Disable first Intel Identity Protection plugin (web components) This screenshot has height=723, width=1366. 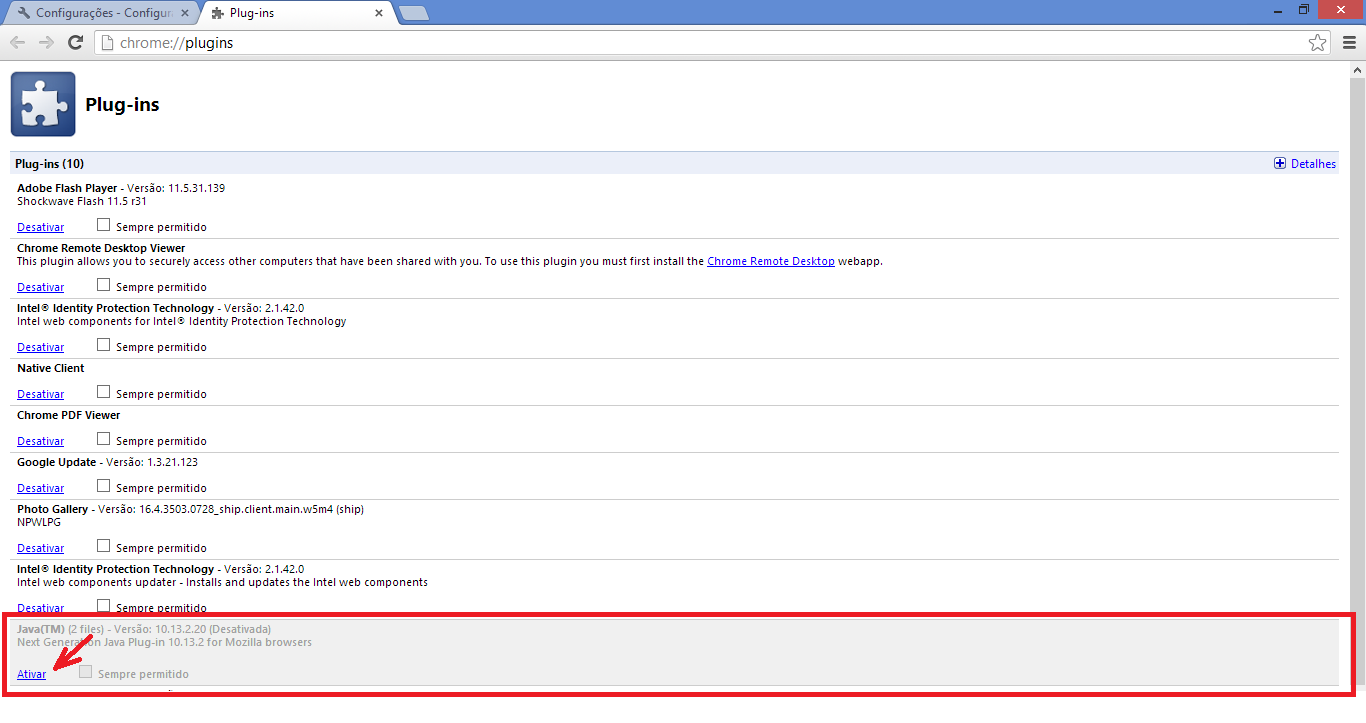click(40, 348)
